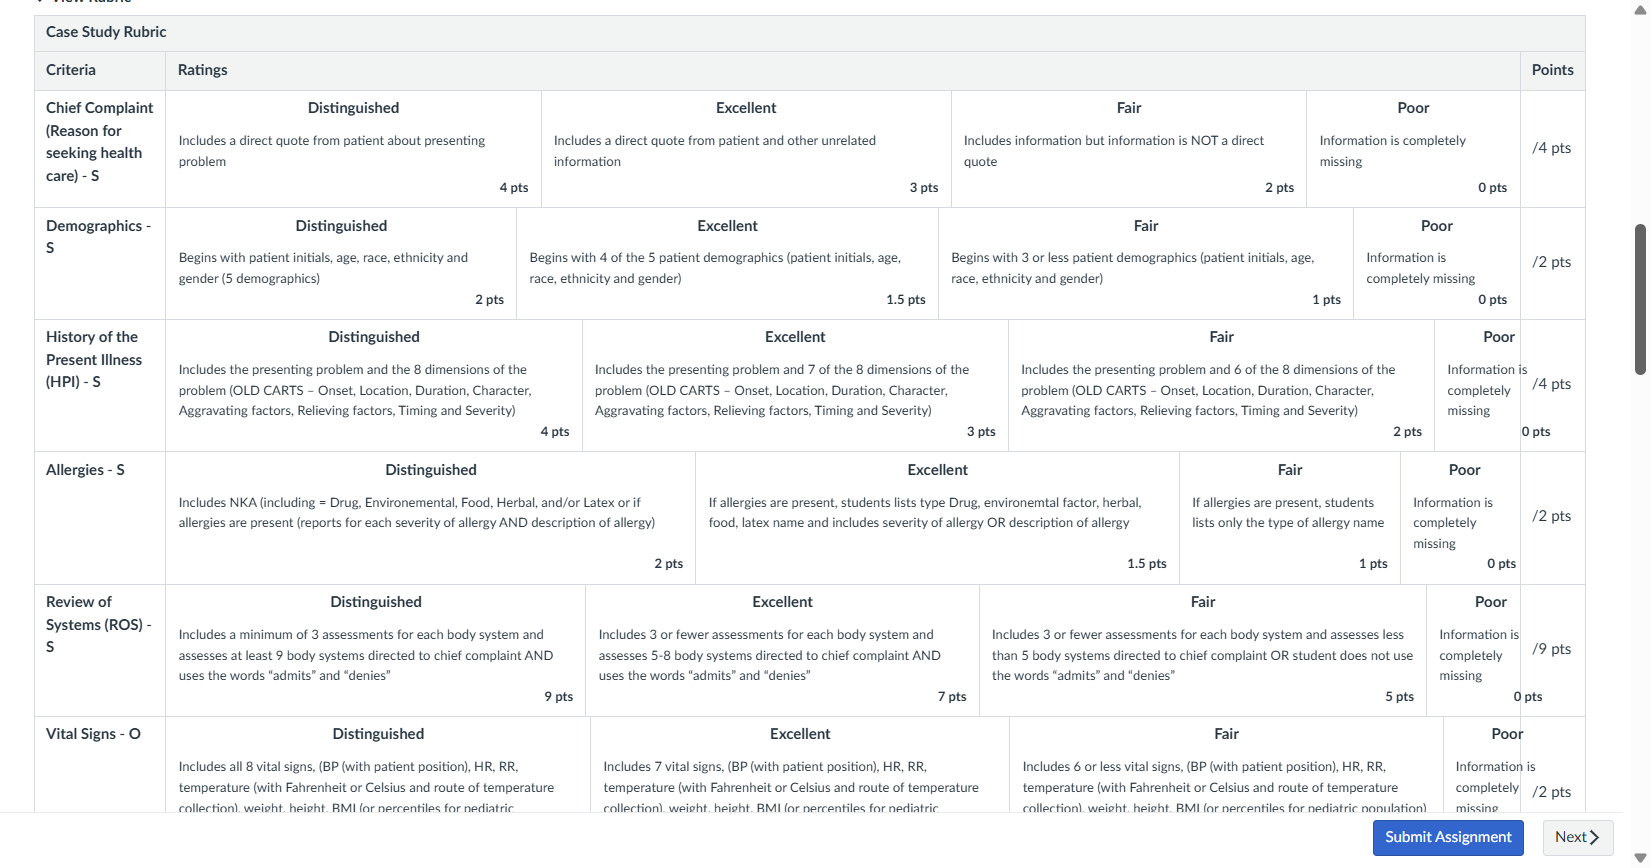Click the vertical scrollbar thumb

1640,300
